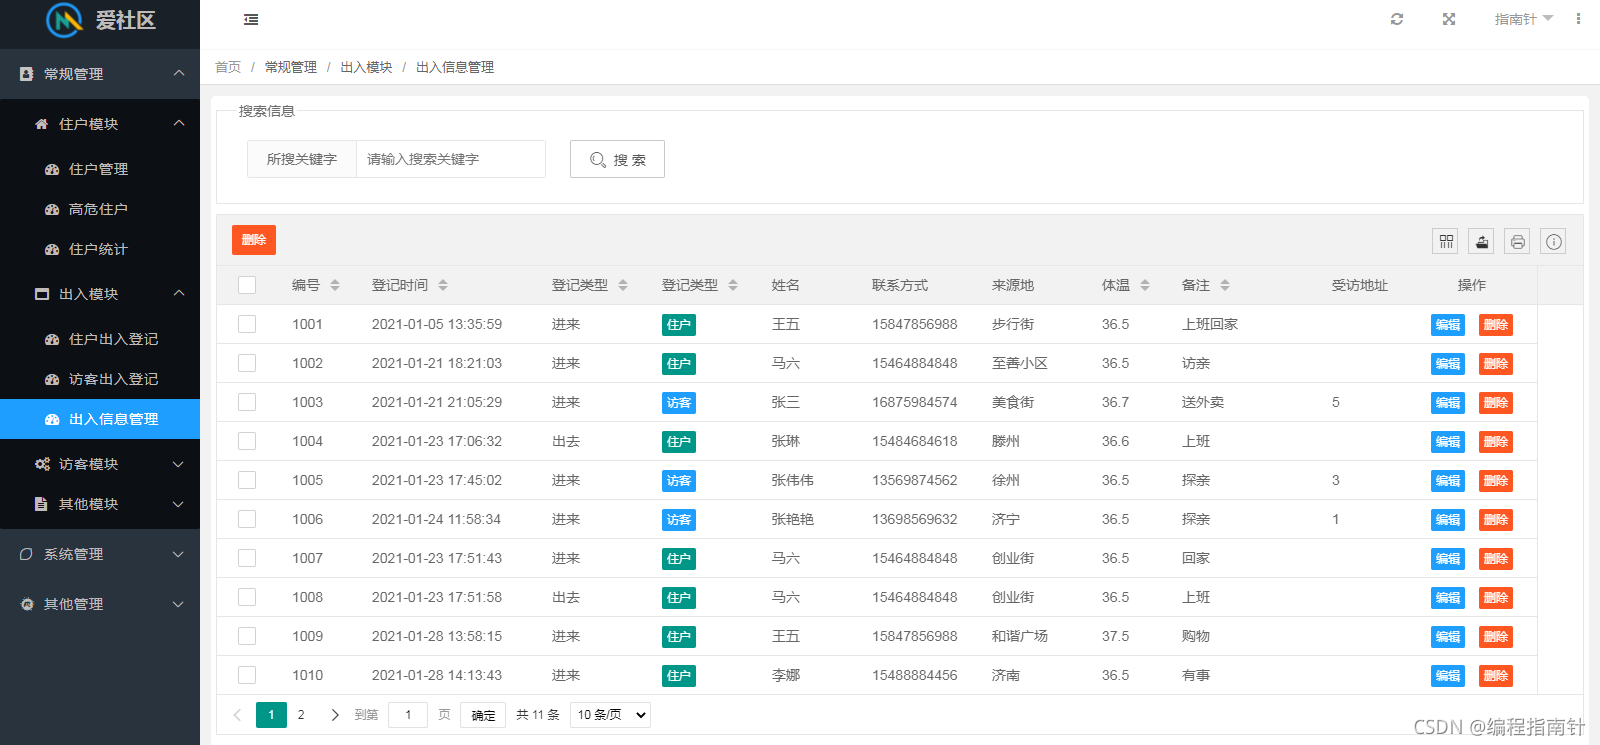Check the row 1002 checkbox

tap(247, 363)
